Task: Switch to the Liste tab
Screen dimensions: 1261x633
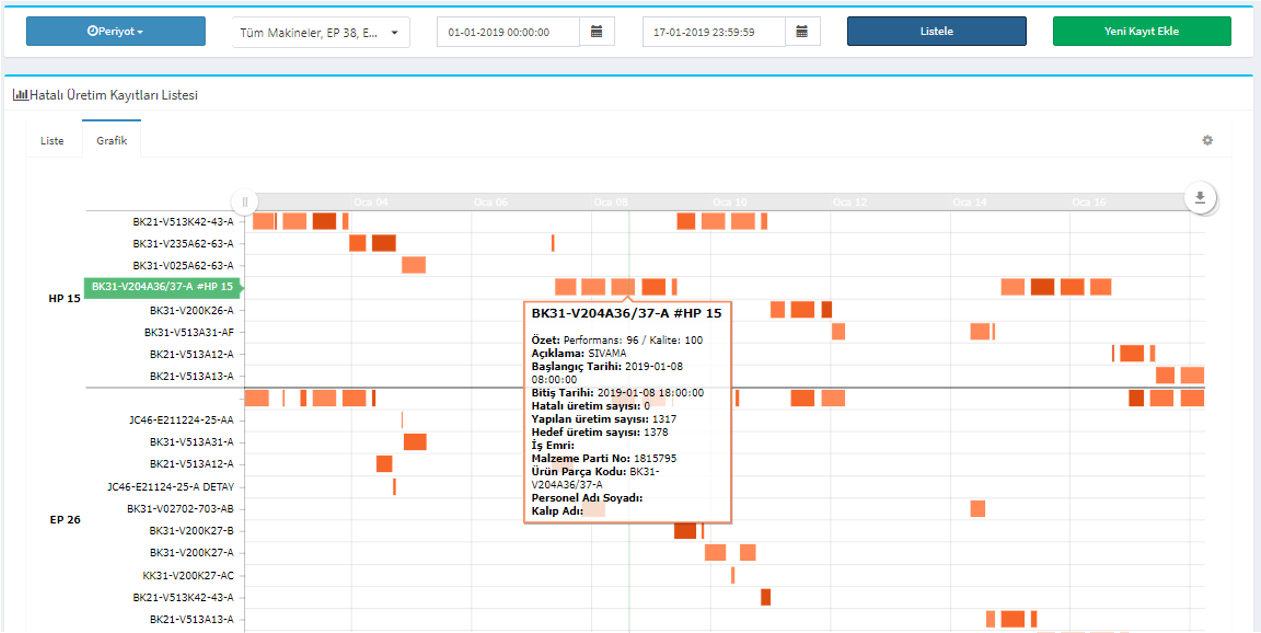Action: pos(52,141)
